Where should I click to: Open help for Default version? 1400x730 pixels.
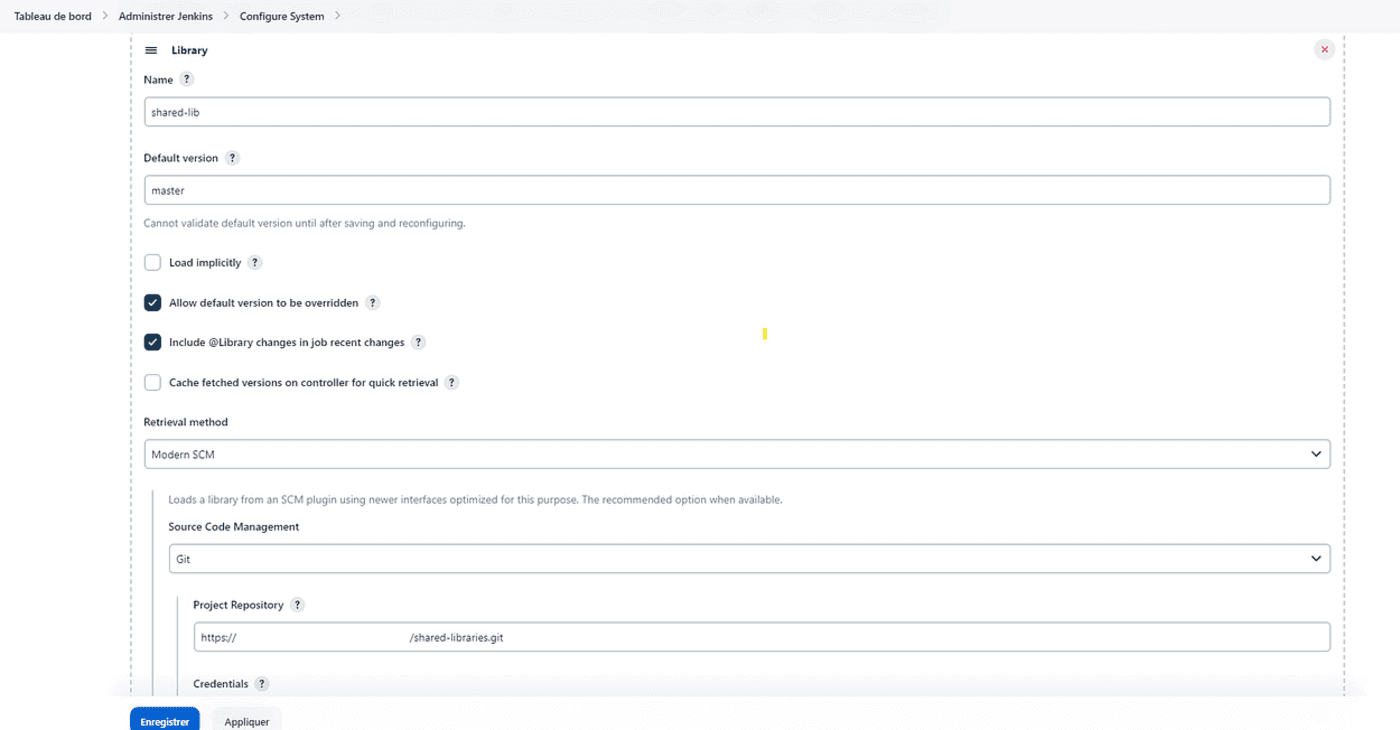[232, 158]
